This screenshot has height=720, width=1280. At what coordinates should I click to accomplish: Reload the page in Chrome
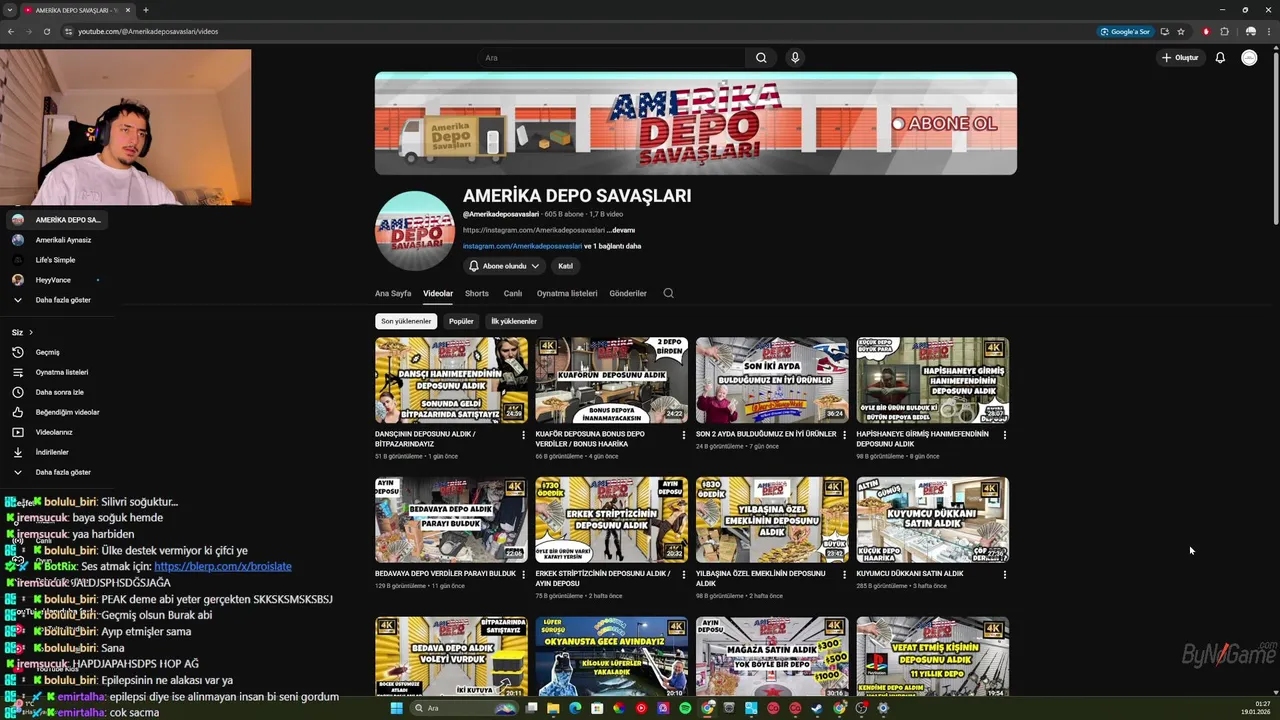[46, 31]
